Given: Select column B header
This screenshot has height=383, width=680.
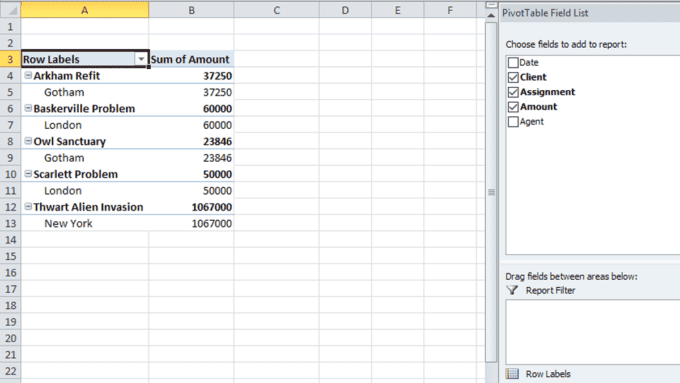Looking at the screenshot, I should pos(191,10).
